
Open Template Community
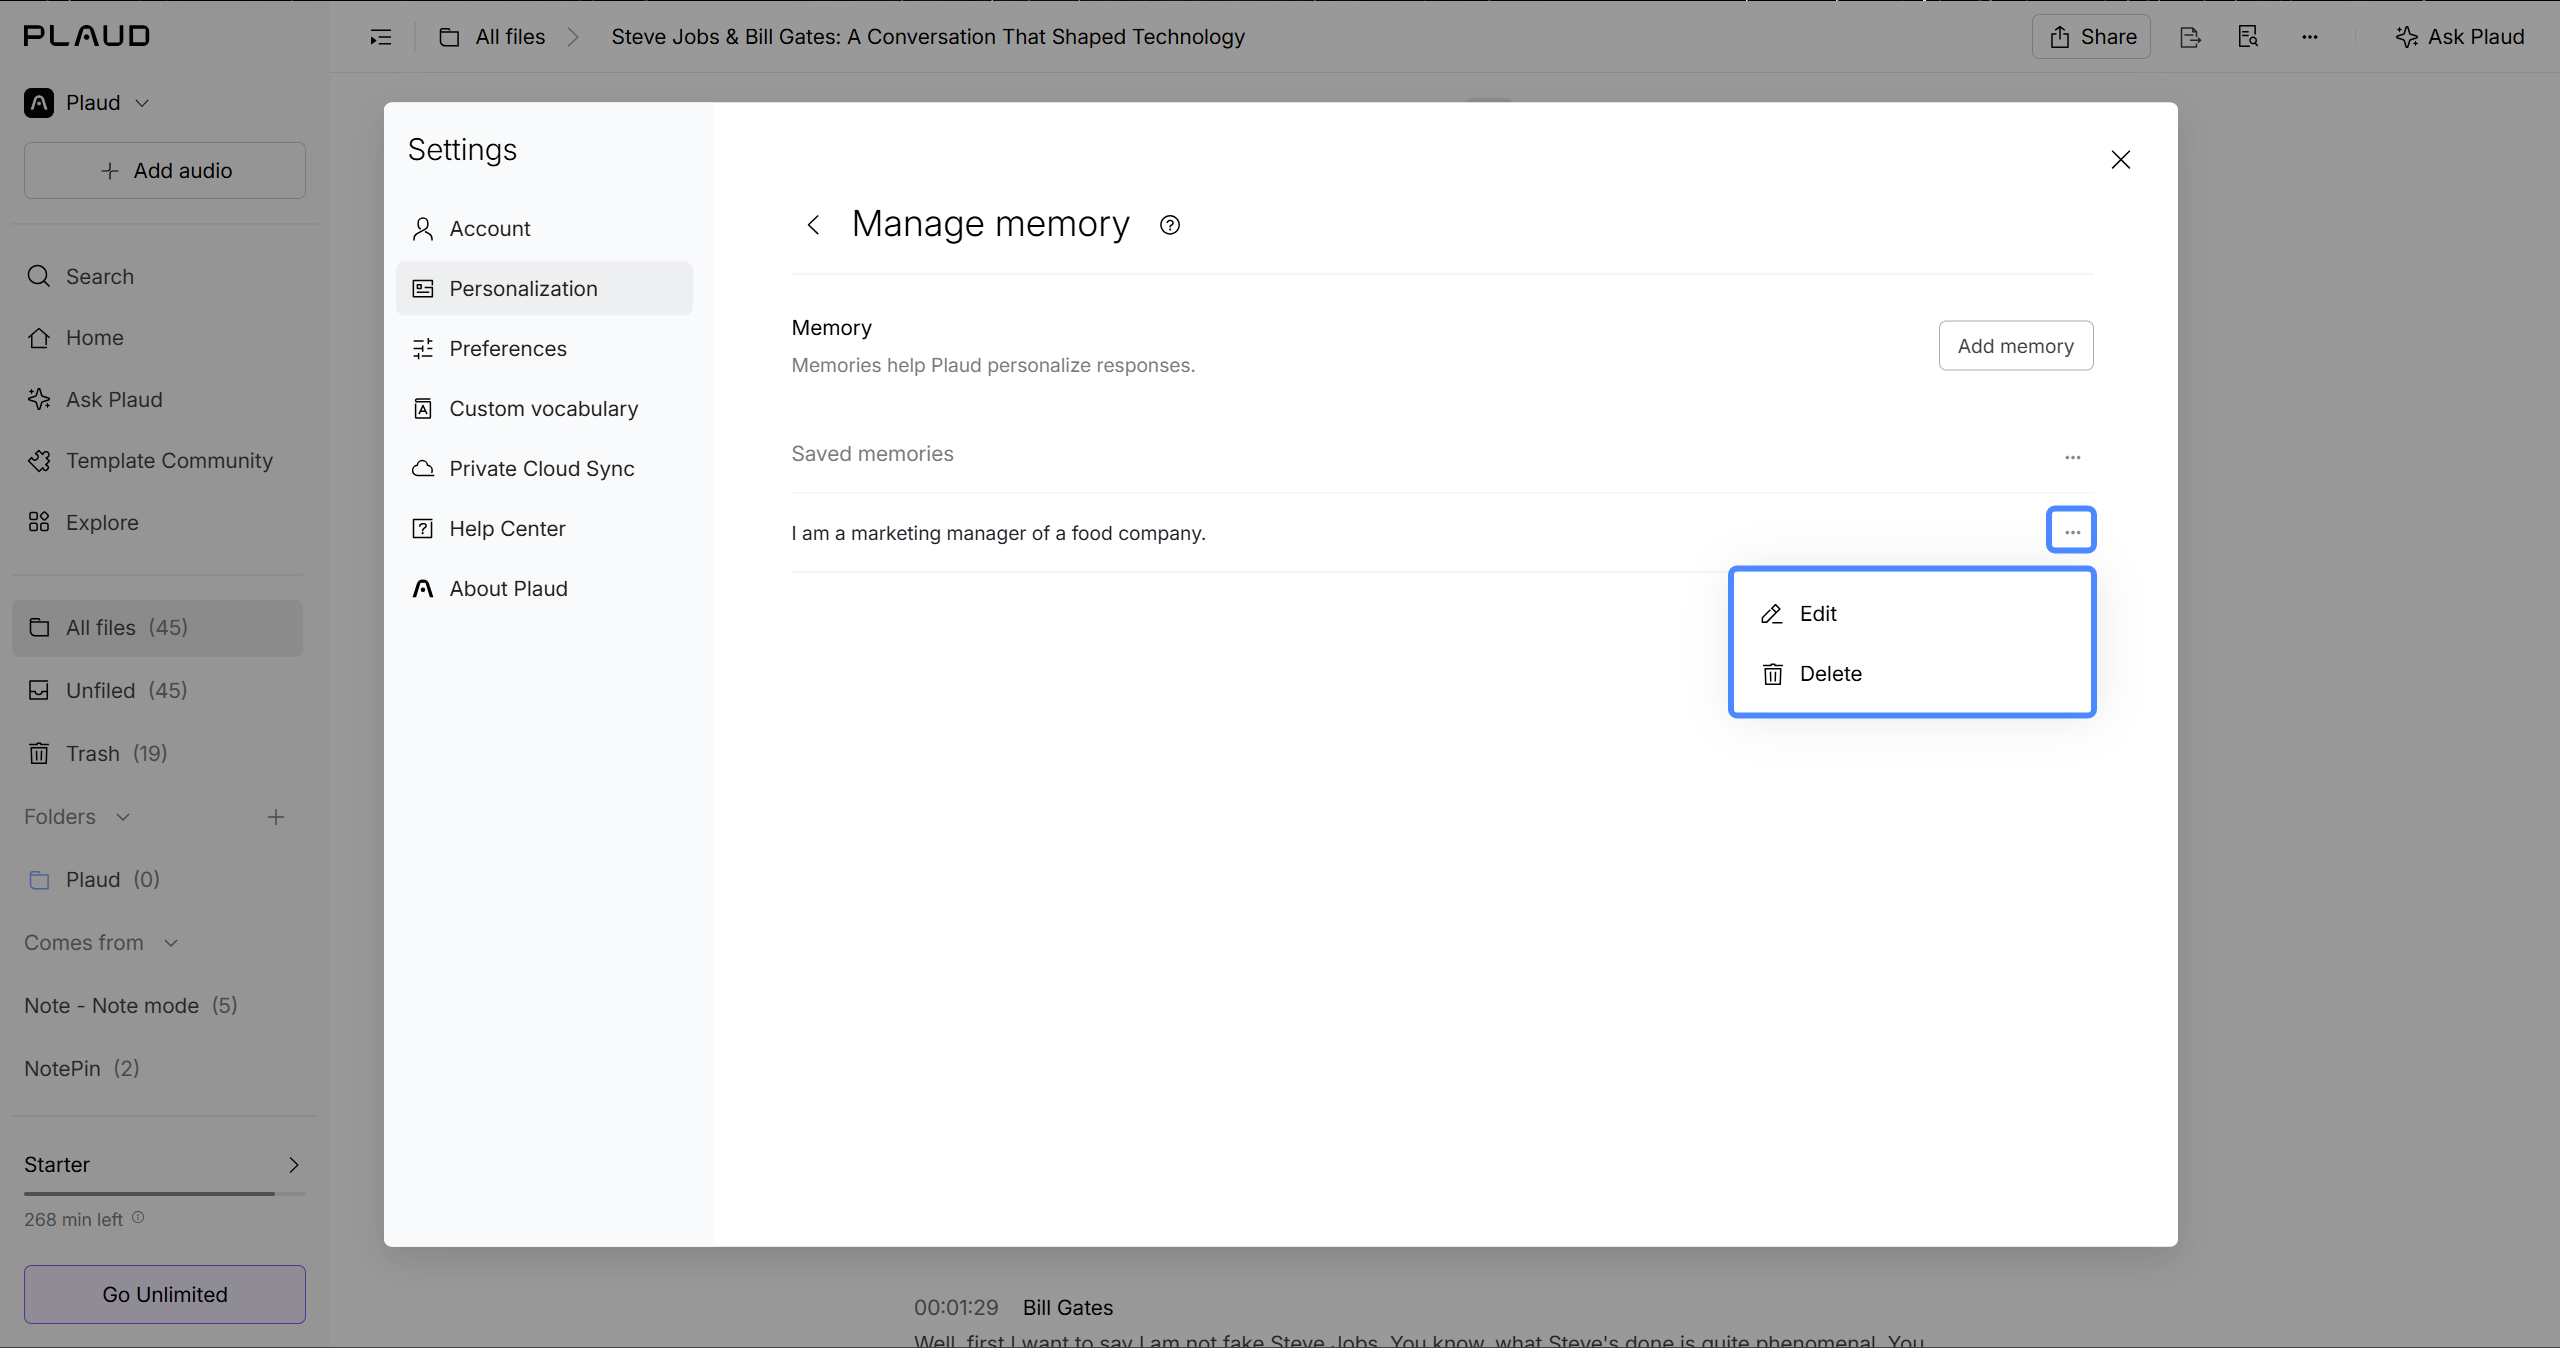click(x=150, y=461)
